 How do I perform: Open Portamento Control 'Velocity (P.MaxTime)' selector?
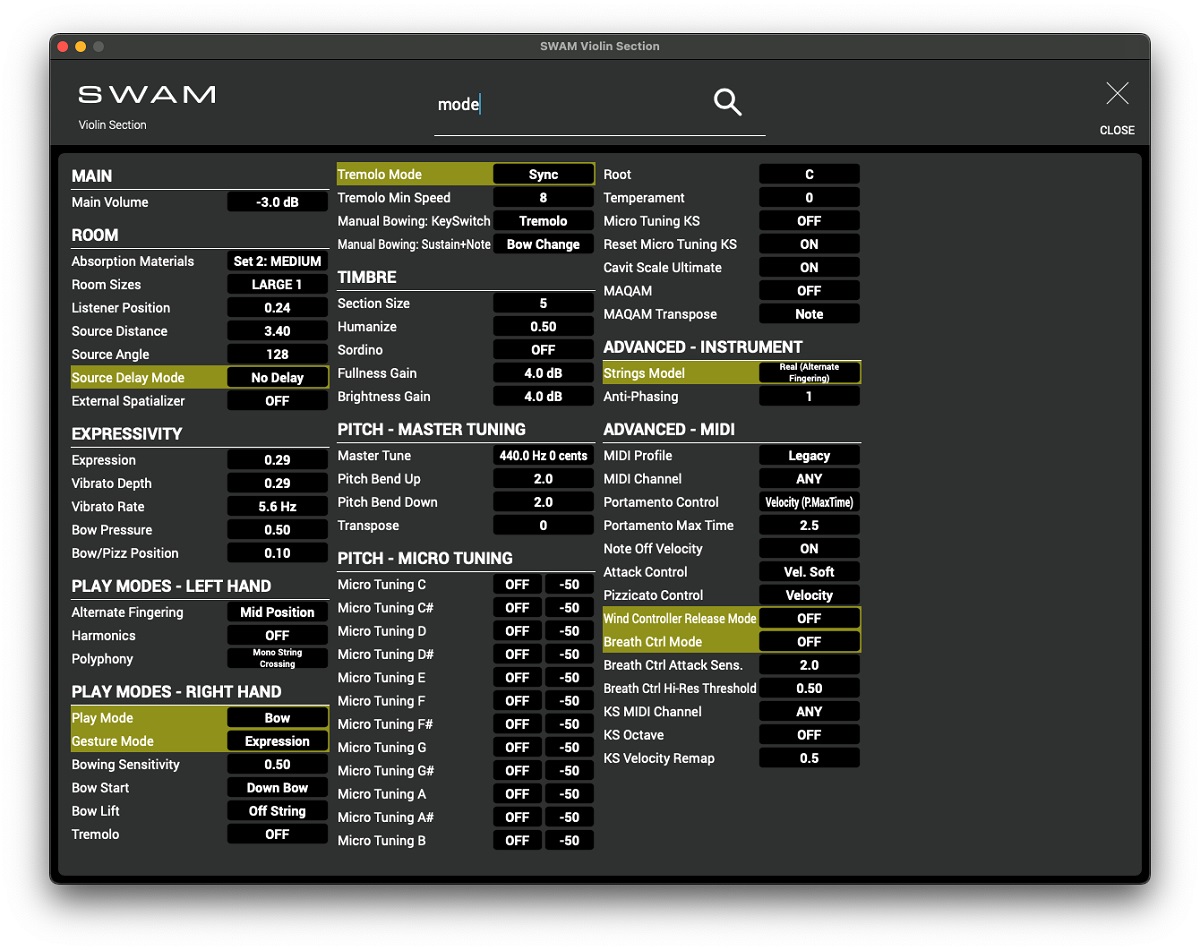pos(809,502)
